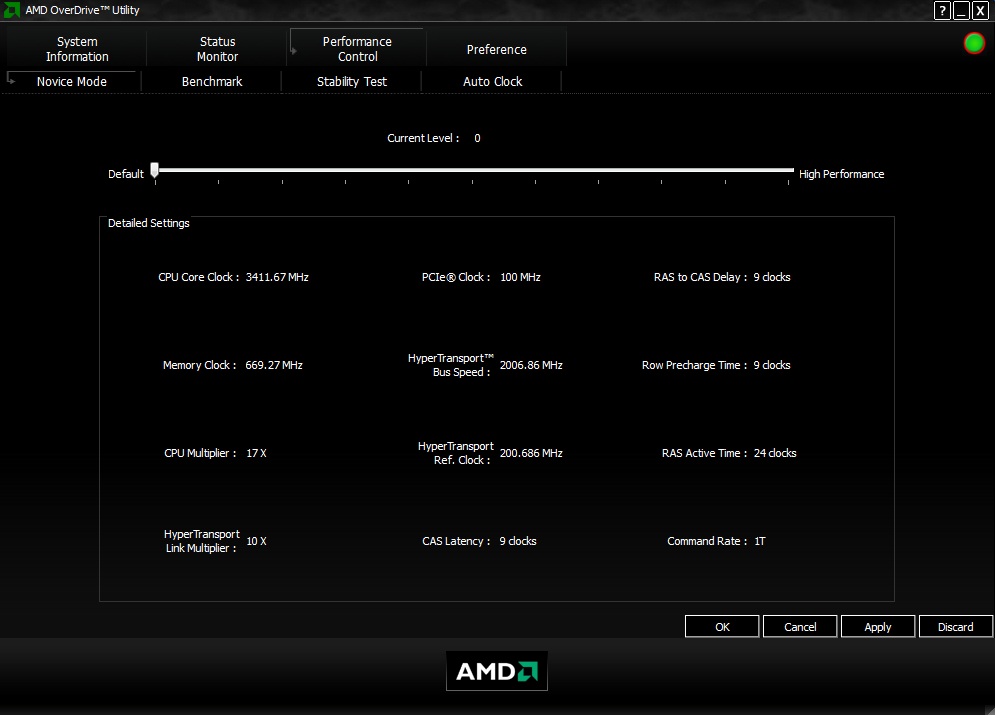Click the Command Rate value 1T

pos(760,541)
